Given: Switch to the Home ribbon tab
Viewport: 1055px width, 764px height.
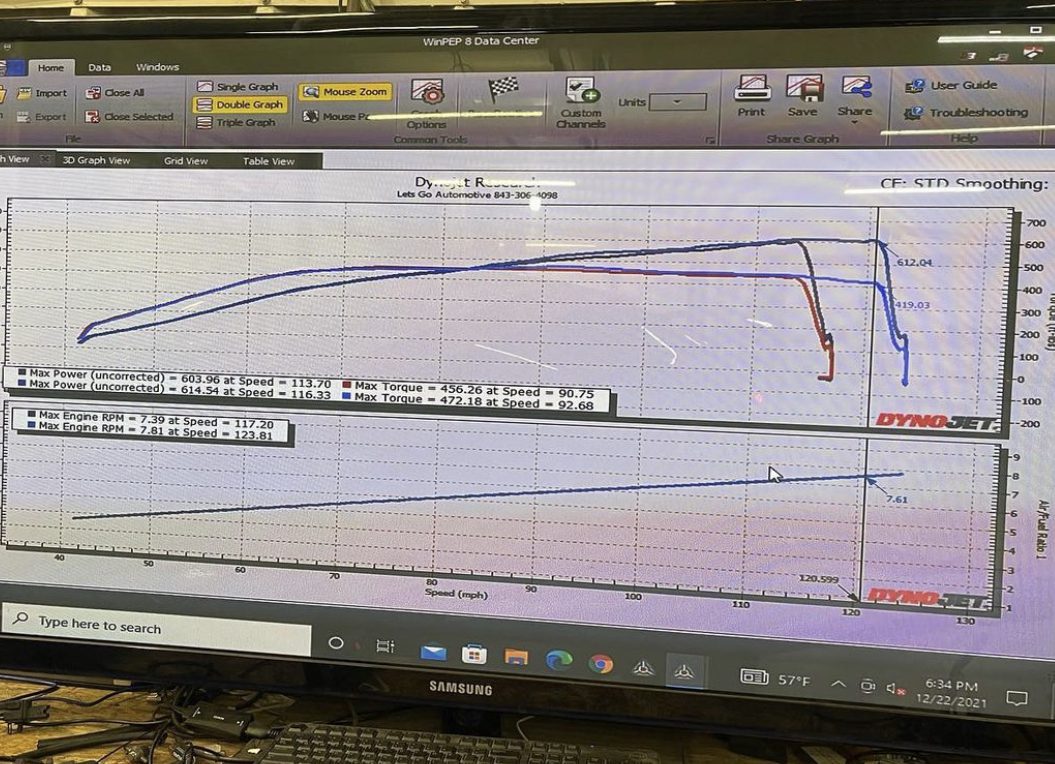Looking at the screenshot, I should [x=50, y=67].
